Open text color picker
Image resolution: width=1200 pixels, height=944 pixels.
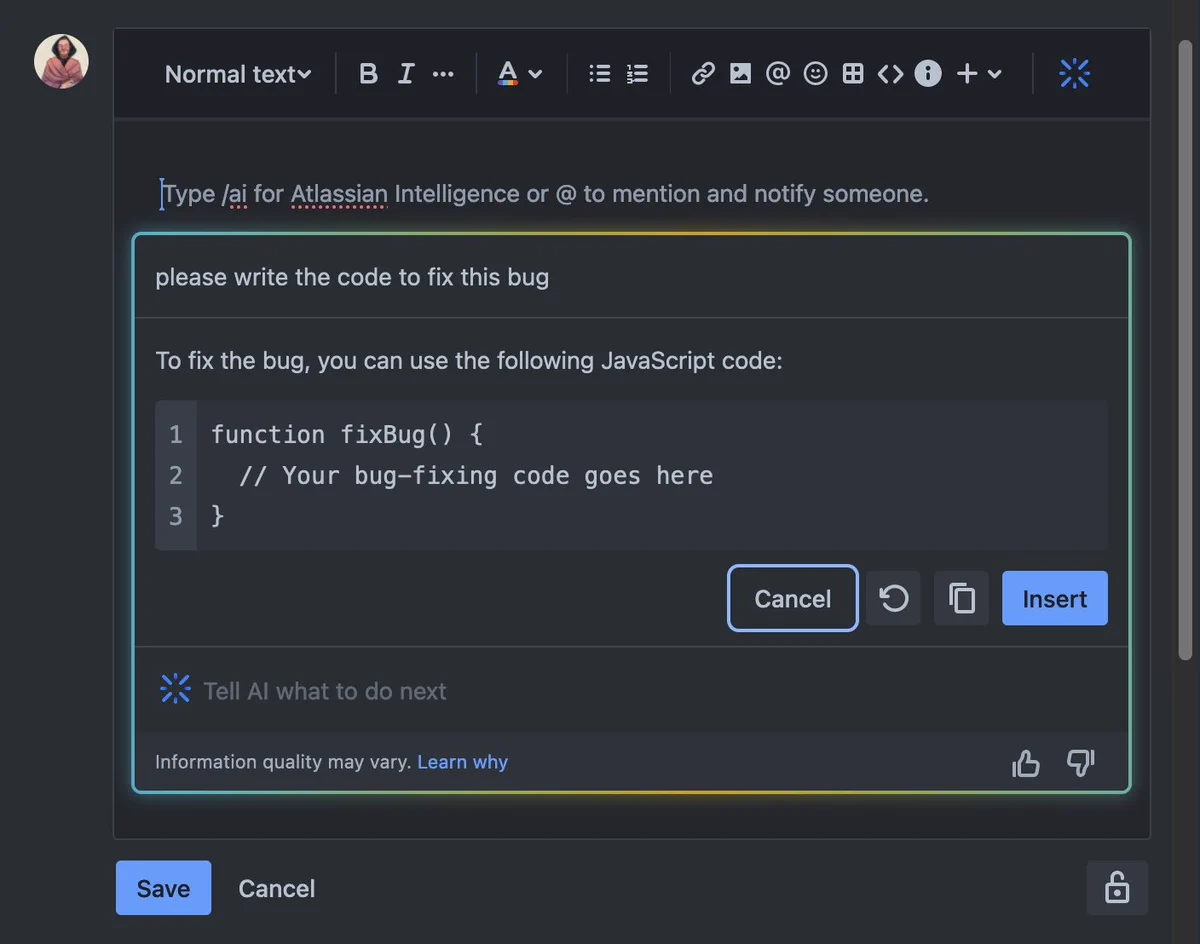coord(508,74)
